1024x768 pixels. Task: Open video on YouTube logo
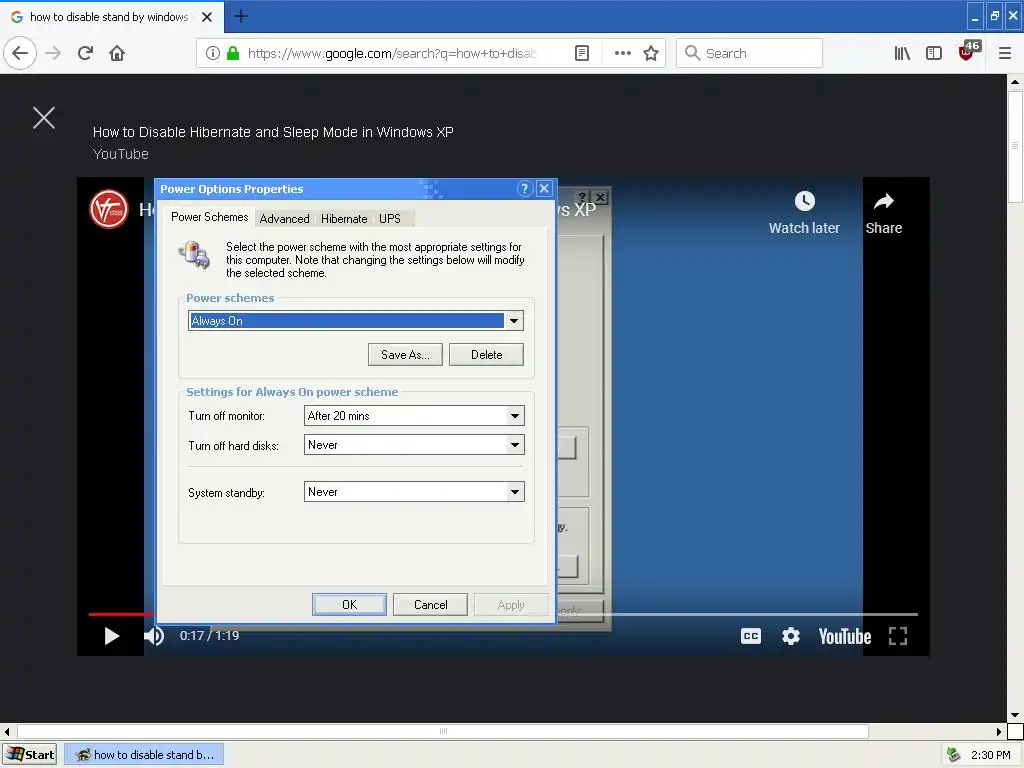(x=844, y=636)
